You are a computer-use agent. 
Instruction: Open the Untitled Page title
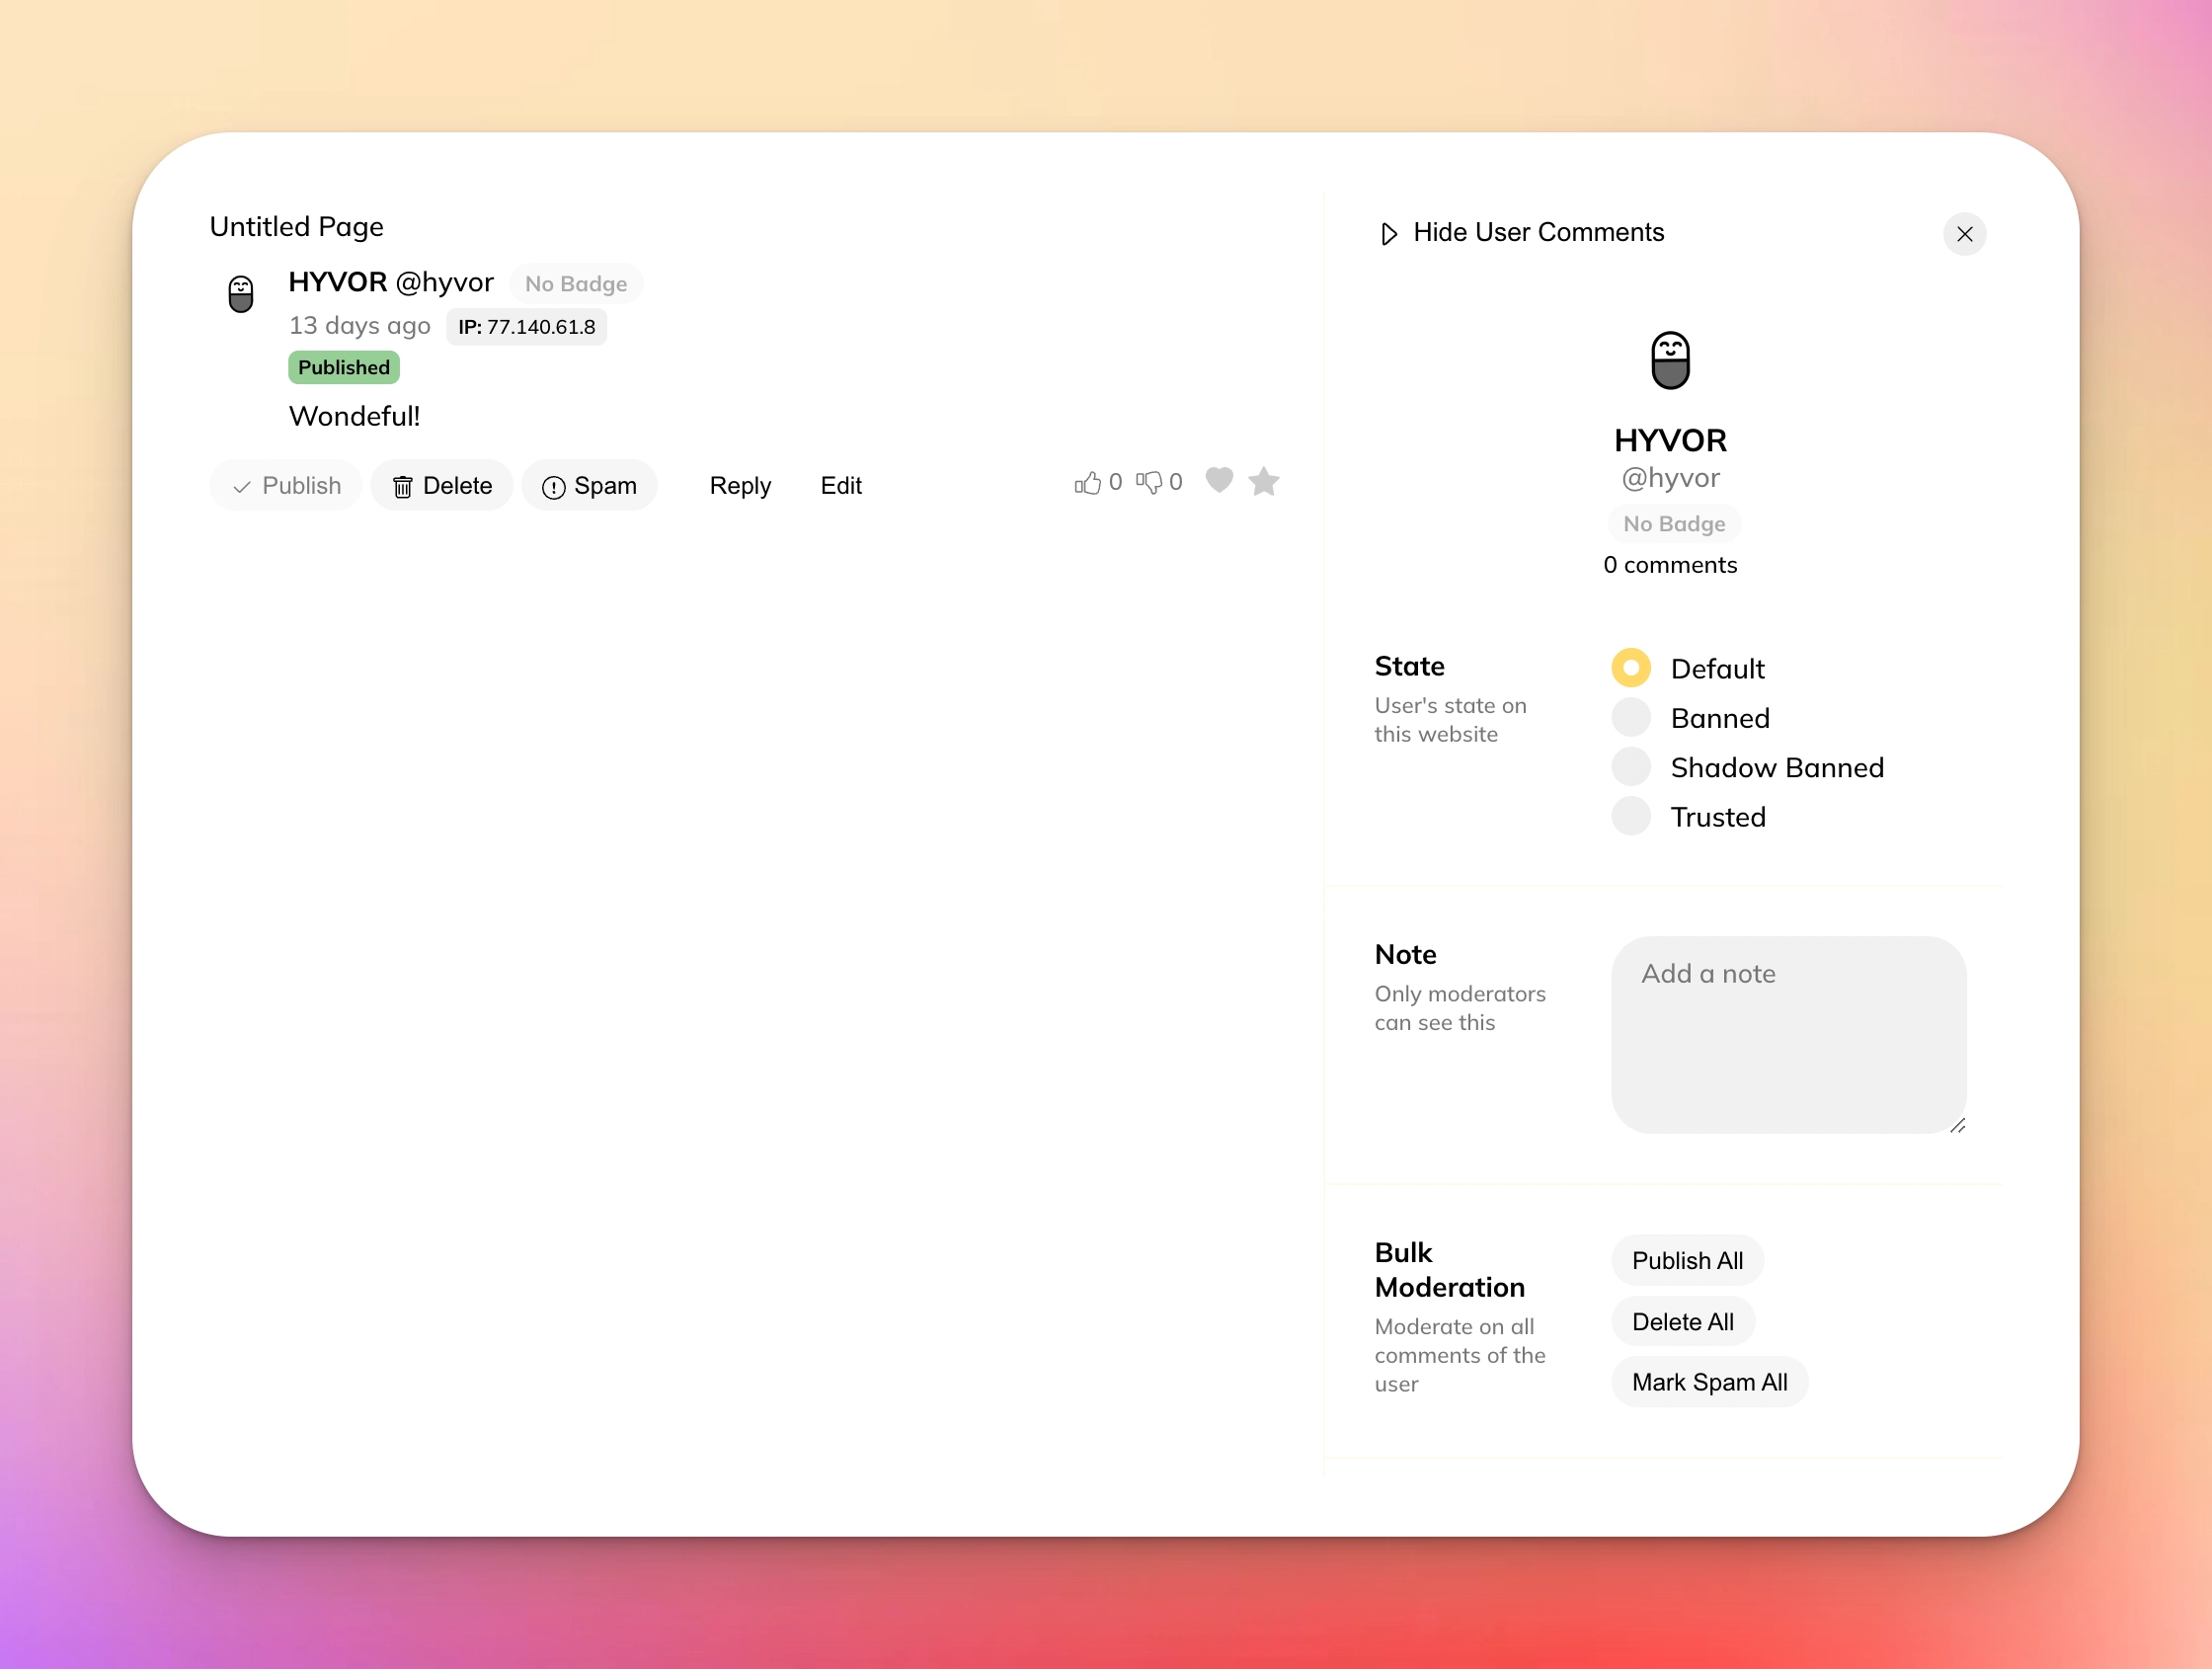point(297,227)
